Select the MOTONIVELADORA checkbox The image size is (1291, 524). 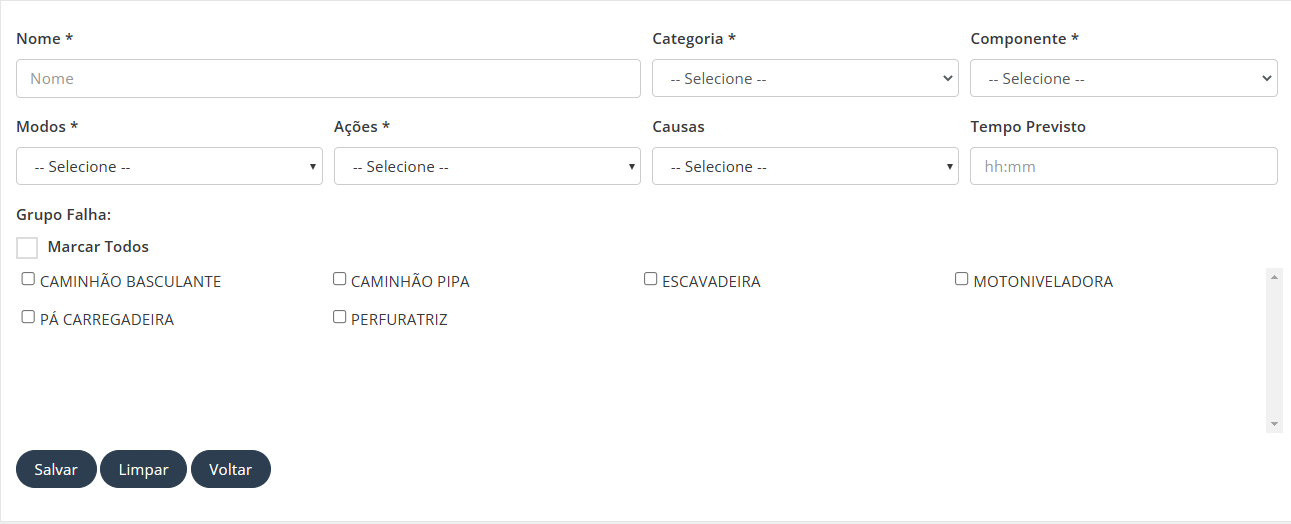pos(962,279)
